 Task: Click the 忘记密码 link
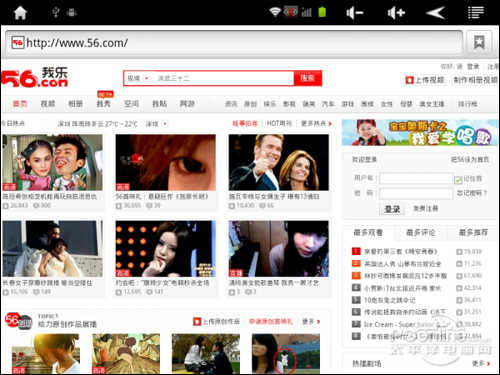(x=472, y=193)
